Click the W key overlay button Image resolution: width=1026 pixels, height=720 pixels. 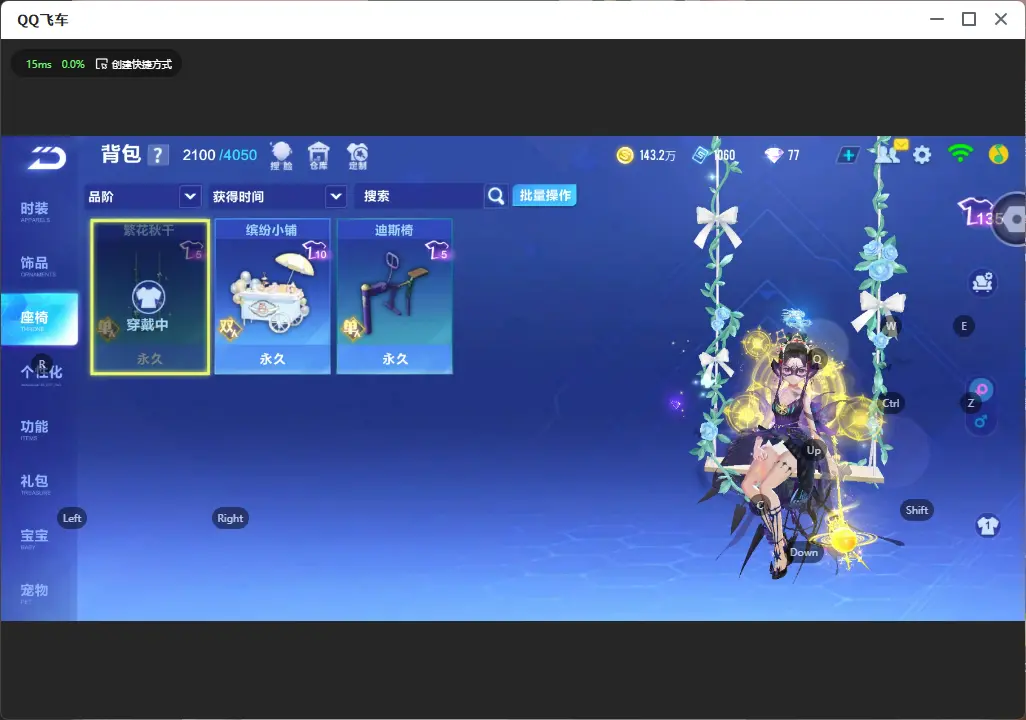point(891,326)
